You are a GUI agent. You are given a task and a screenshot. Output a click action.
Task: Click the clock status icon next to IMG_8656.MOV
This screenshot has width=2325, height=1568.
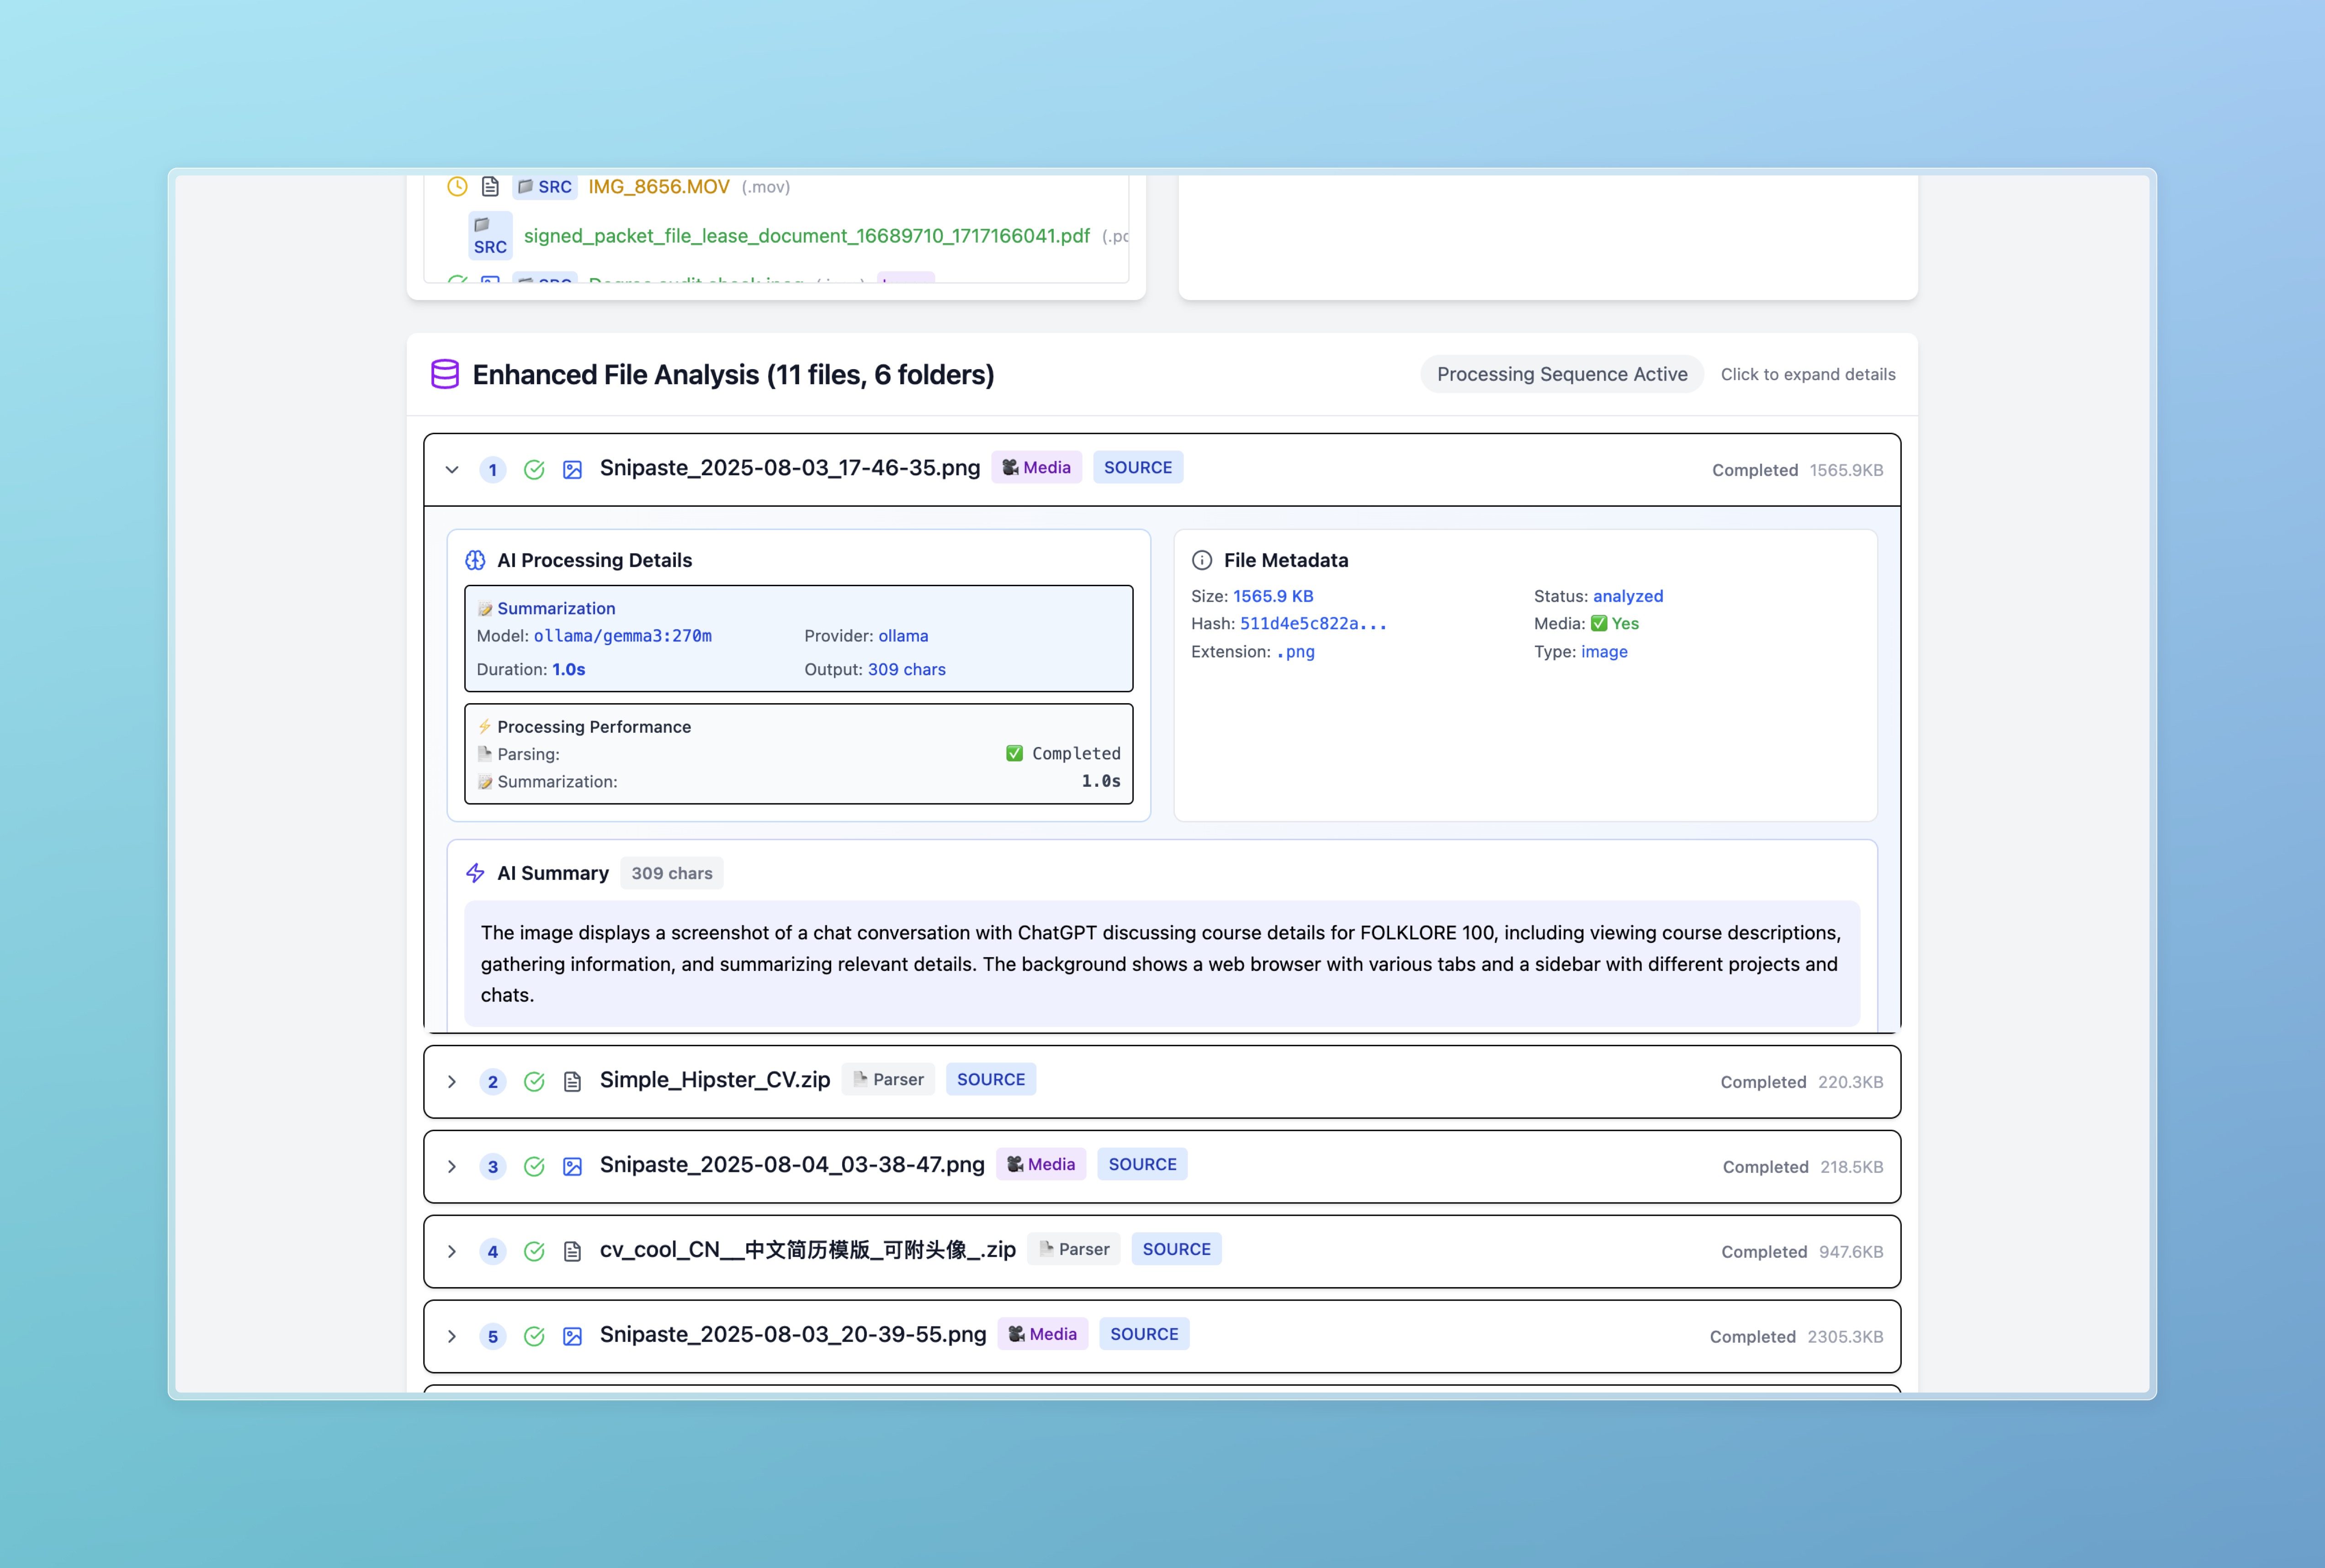click(457, 186)
